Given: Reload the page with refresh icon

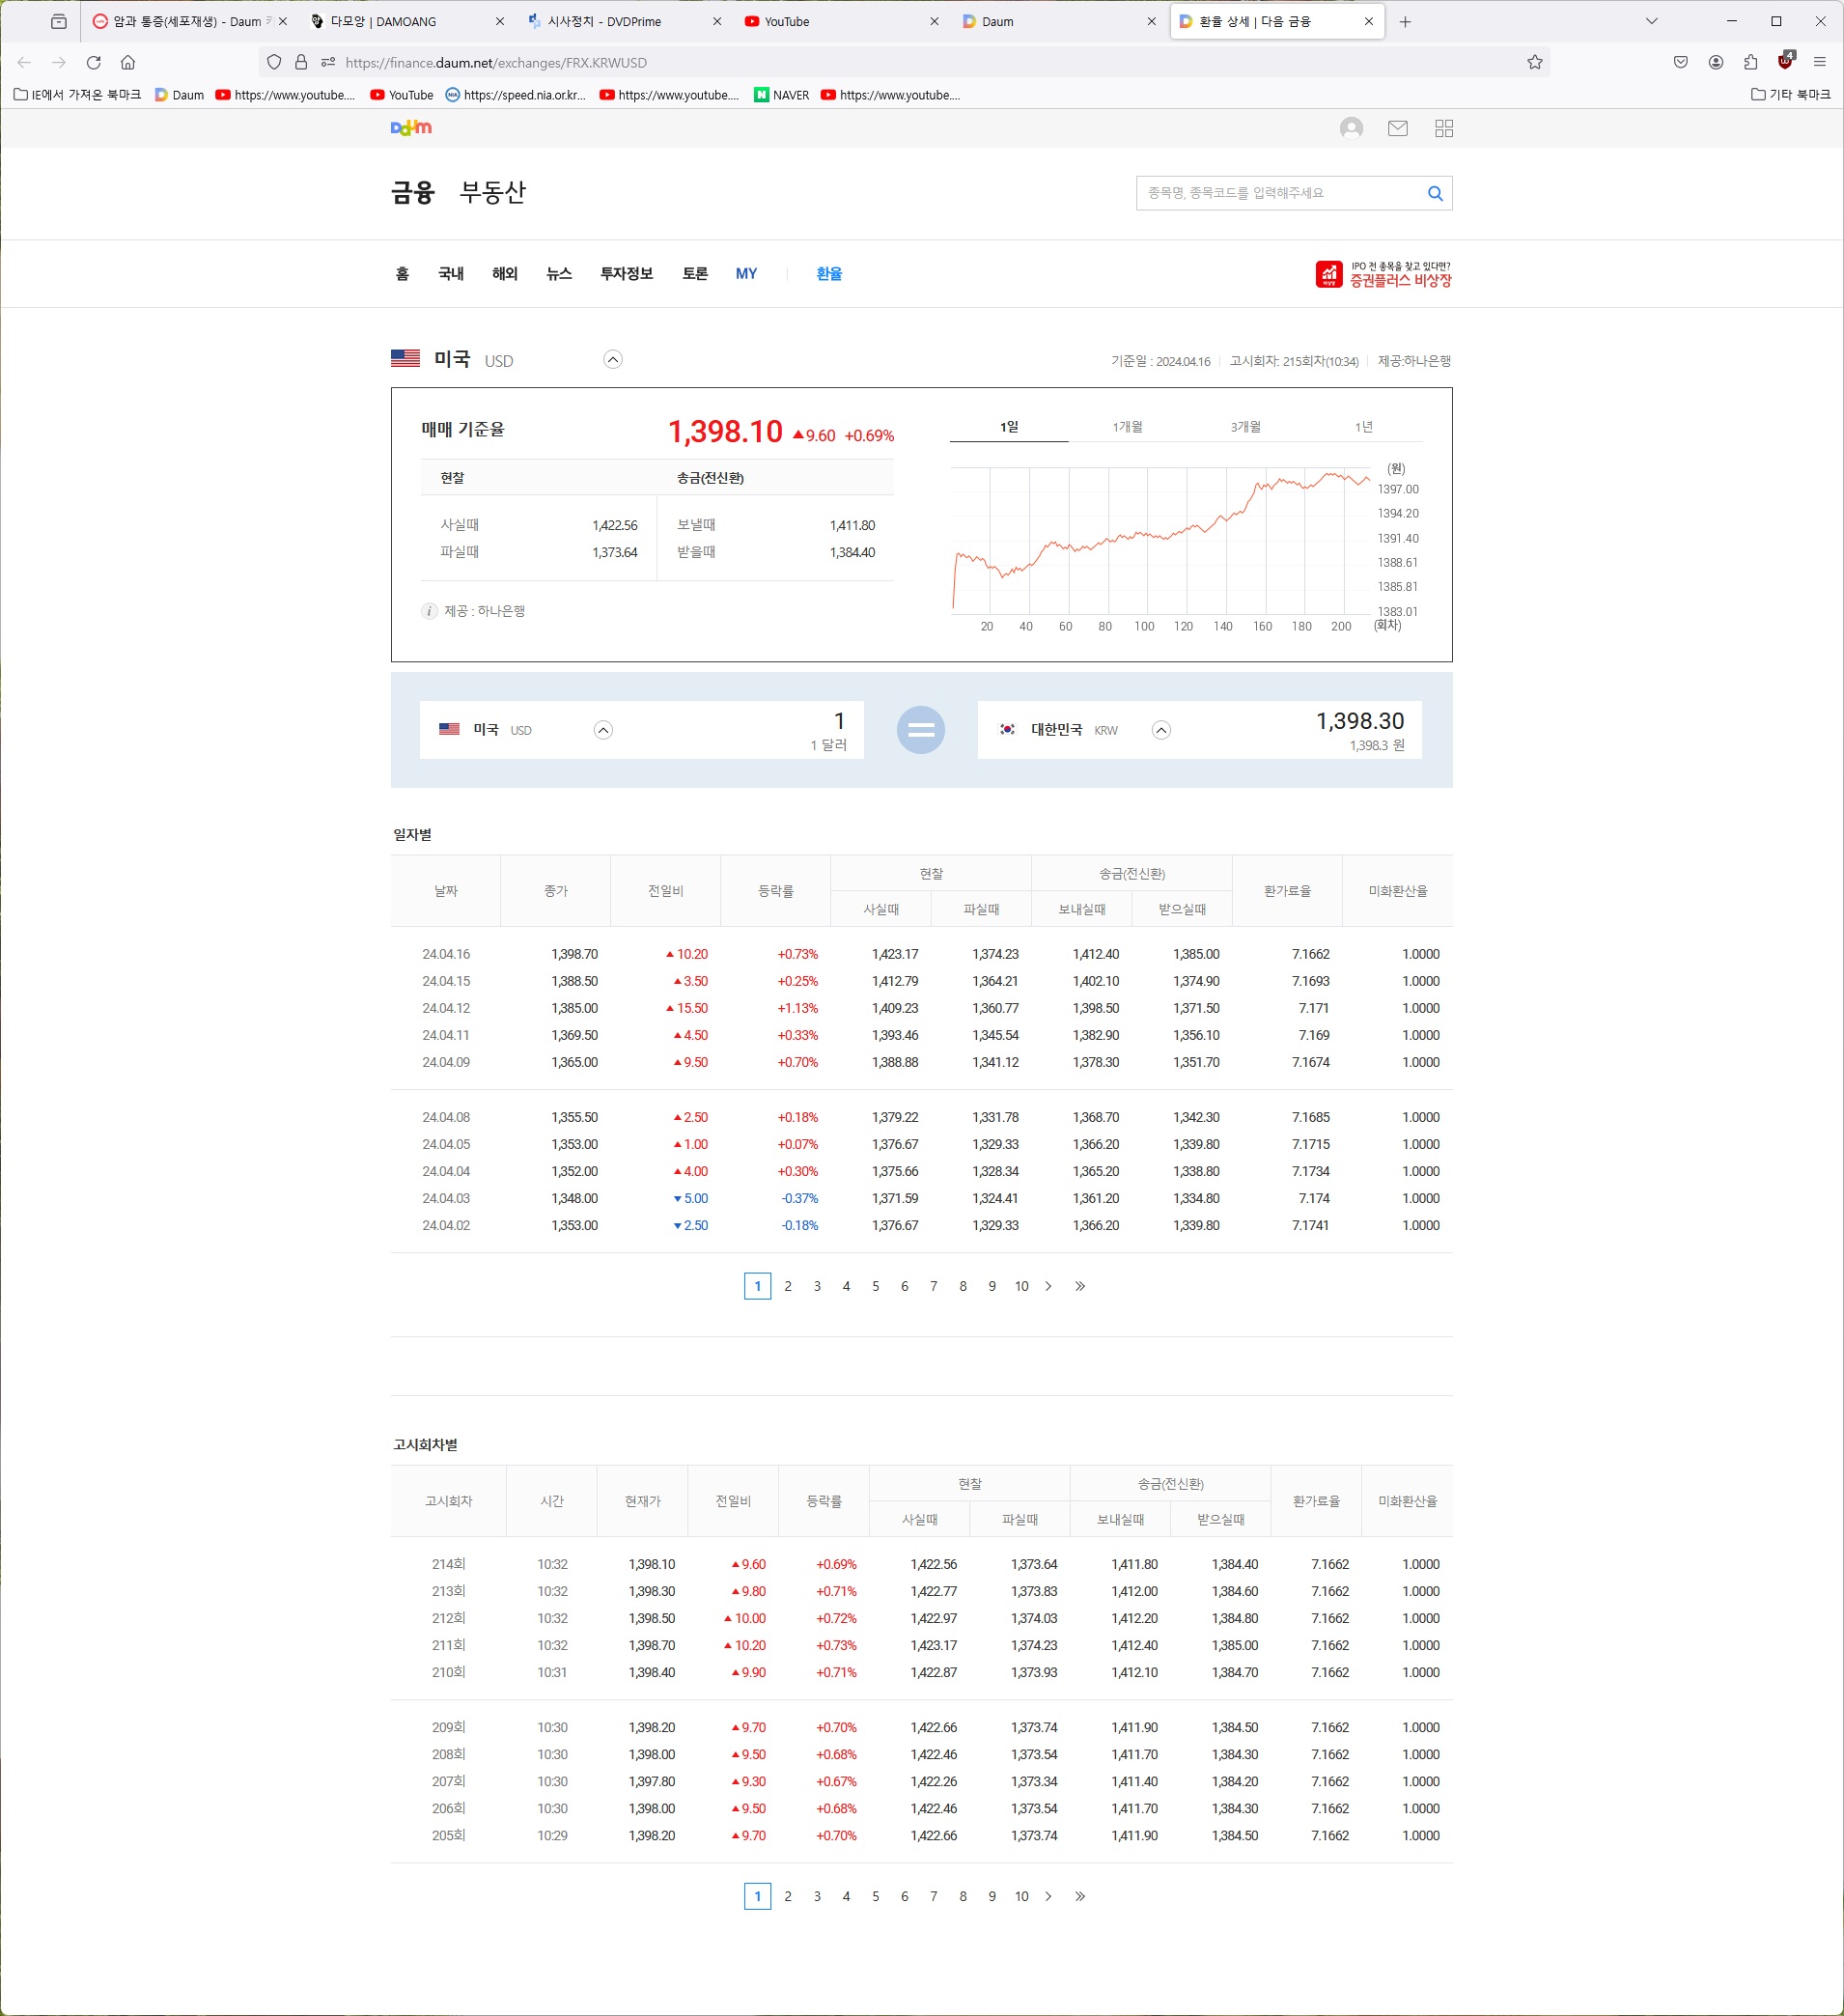Looking at the screenshot, I should tap(93, 62).
